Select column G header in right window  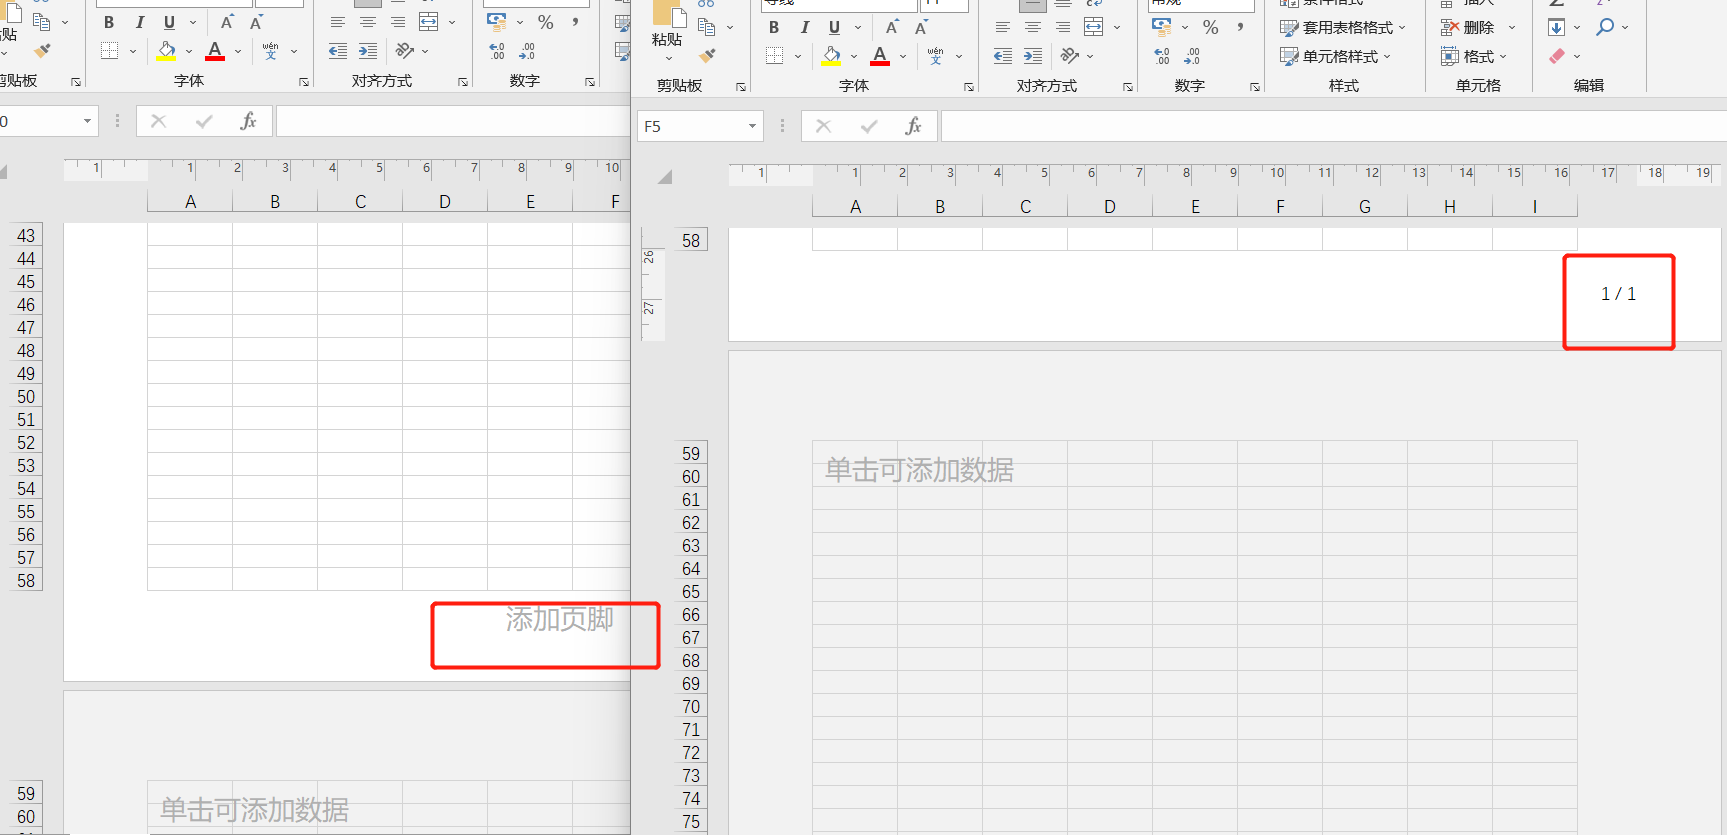1364,207
